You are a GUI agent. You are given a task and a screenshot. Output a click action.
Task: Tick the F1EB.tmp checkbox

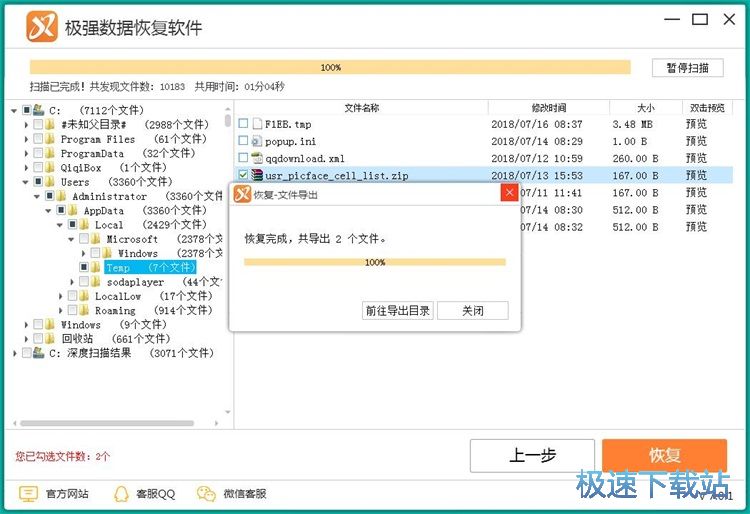(x=243, y=123)
